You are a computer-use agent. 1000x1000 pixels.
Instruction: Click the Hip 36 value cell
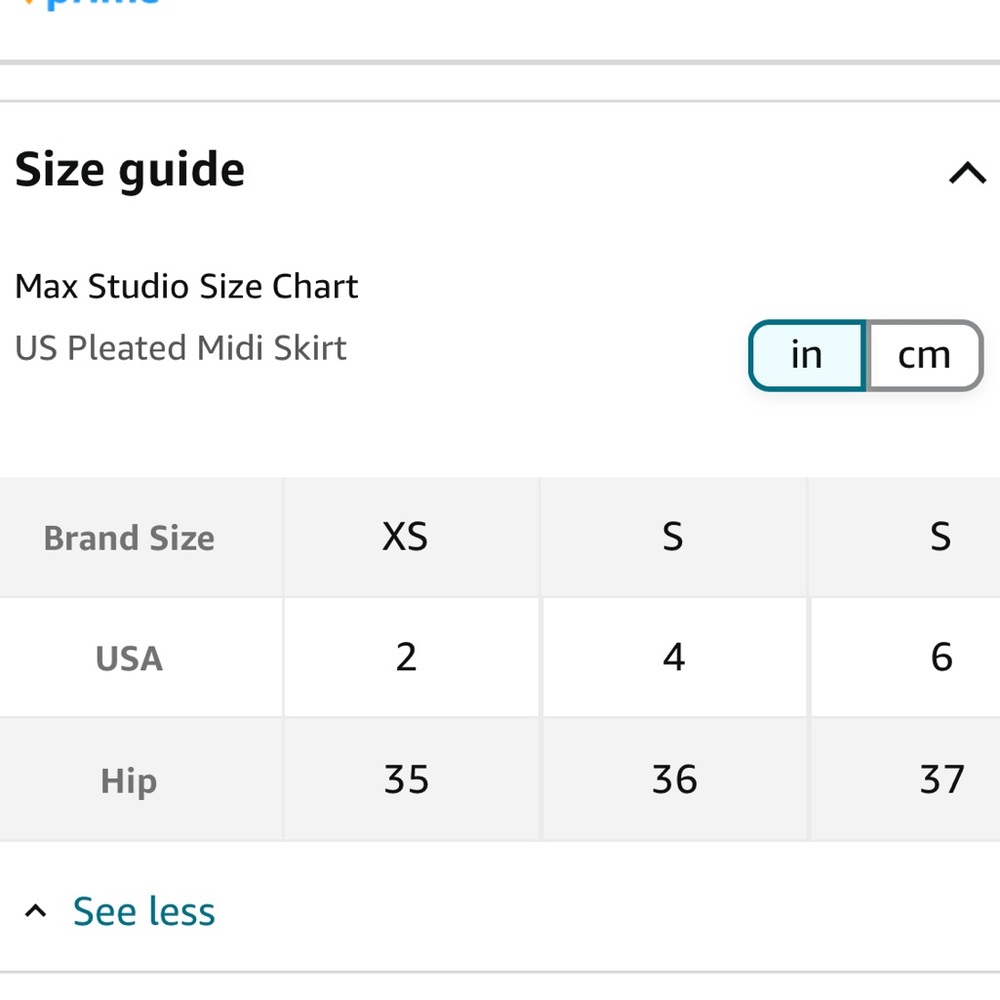tap(675, 779)
